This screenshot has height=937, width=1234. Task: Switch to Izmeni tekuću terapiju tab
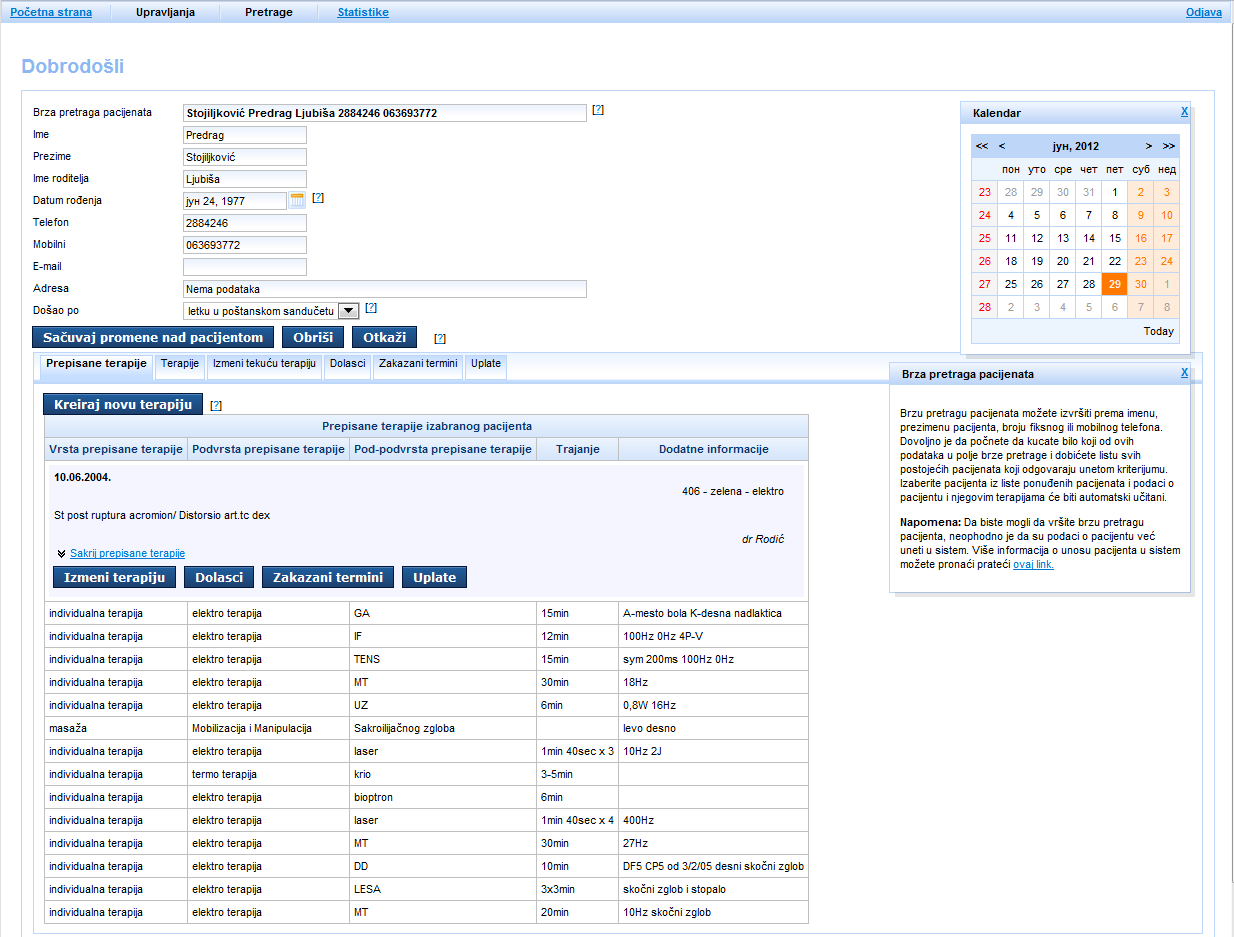pos(264,363)
